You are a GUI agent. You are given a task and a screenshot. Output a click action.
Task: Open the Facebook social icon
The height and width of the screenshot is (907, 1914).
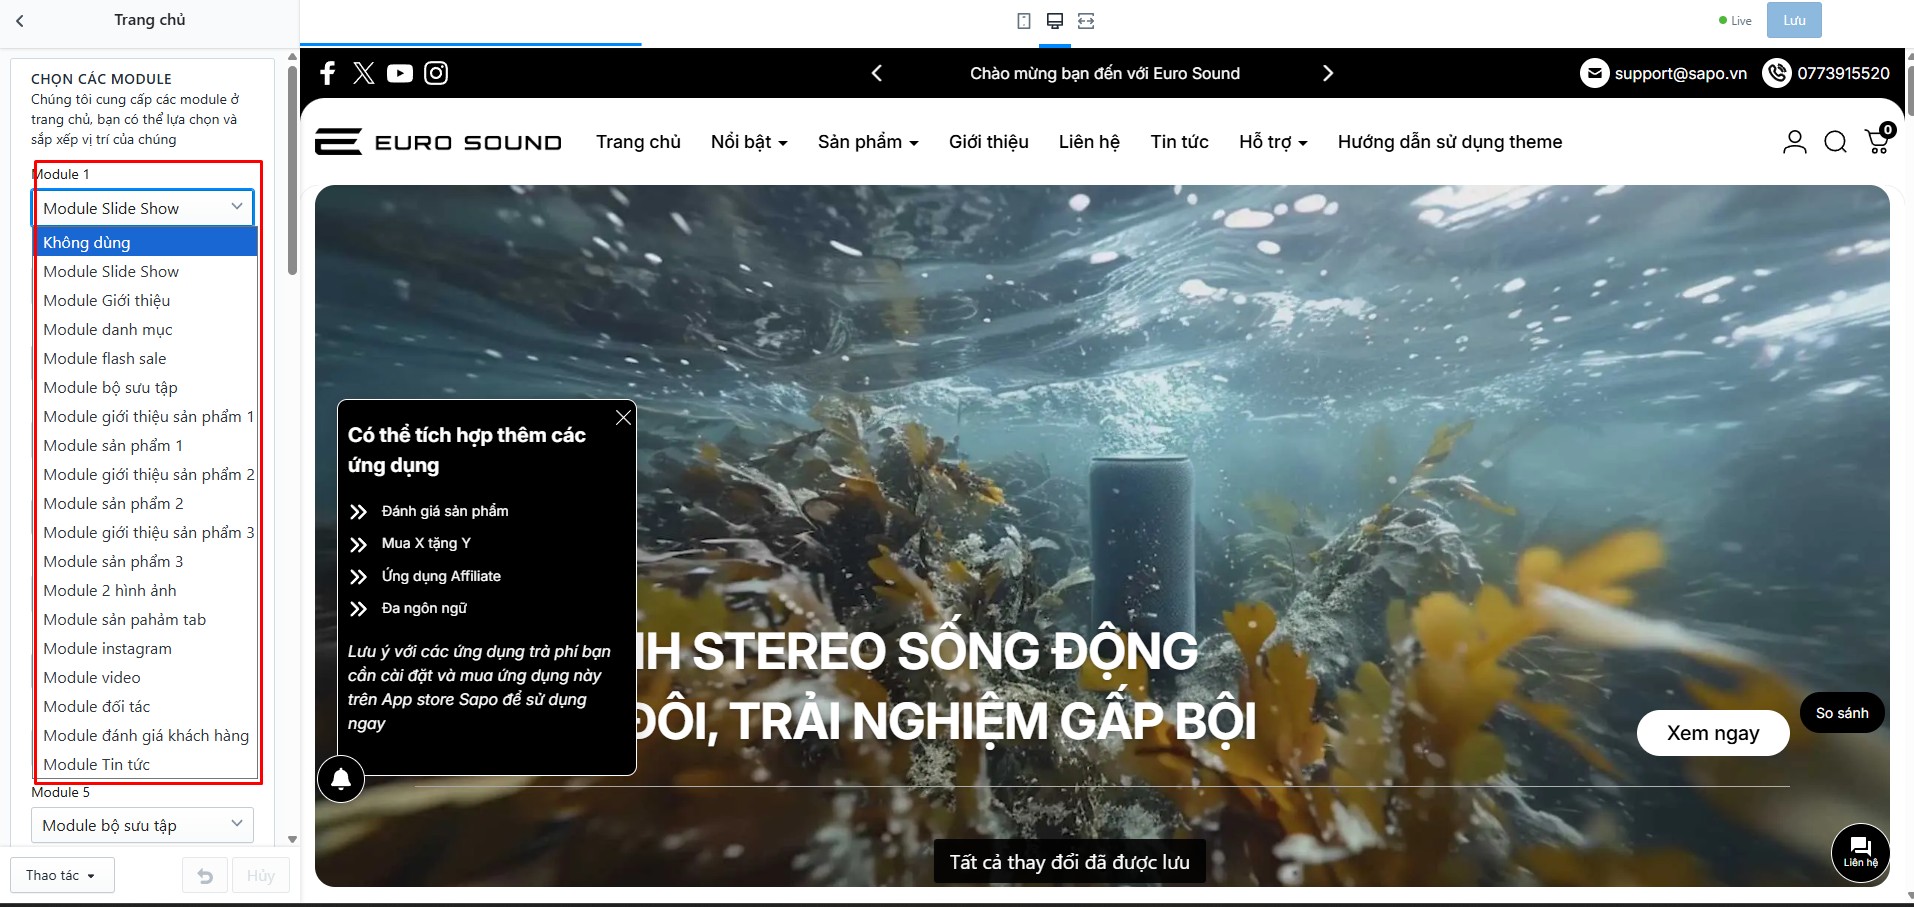327,73
